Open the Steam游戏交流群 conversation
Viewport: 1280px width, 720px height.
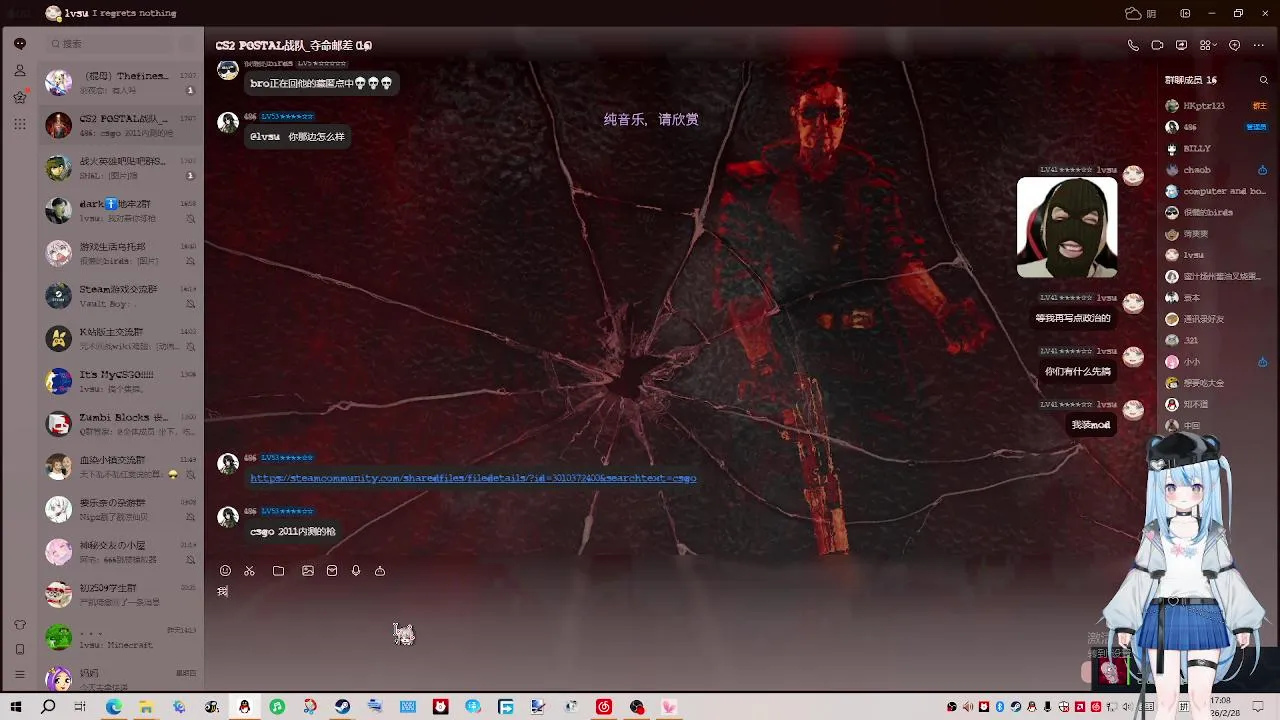pos(121,295)
